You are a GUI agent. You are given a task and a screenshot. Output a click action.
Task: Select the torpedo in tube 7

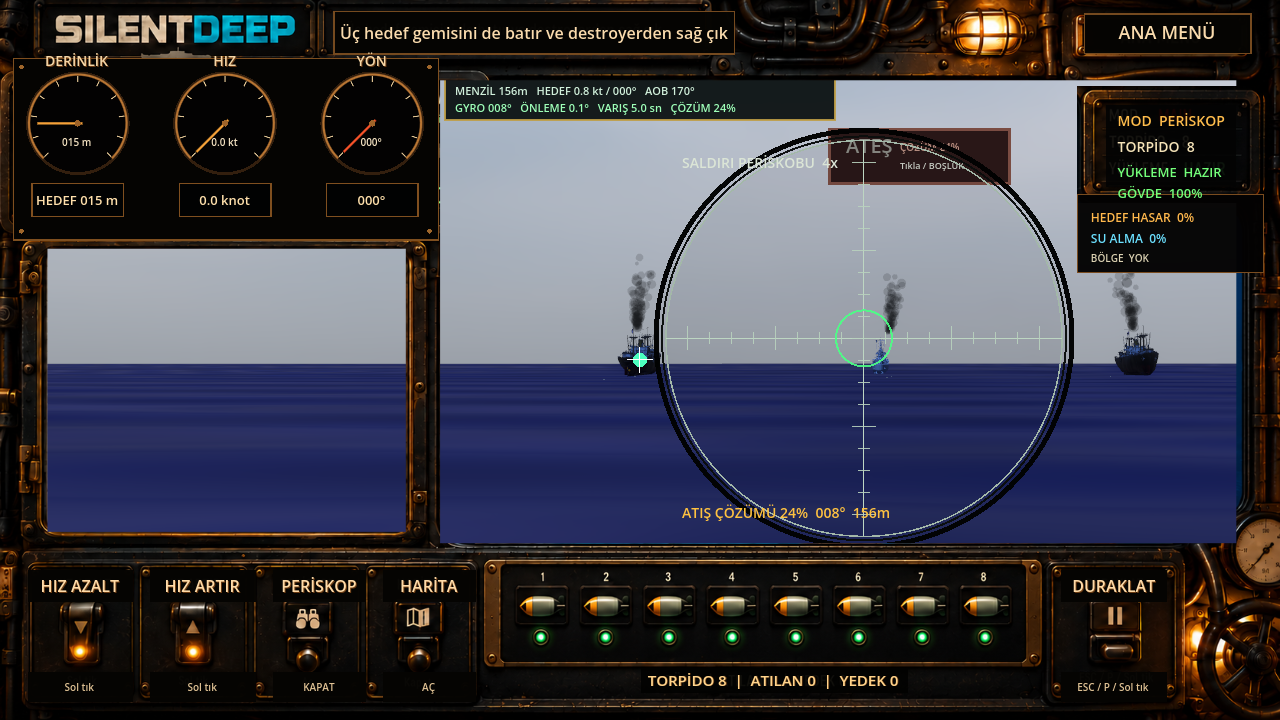pos(921,606)
